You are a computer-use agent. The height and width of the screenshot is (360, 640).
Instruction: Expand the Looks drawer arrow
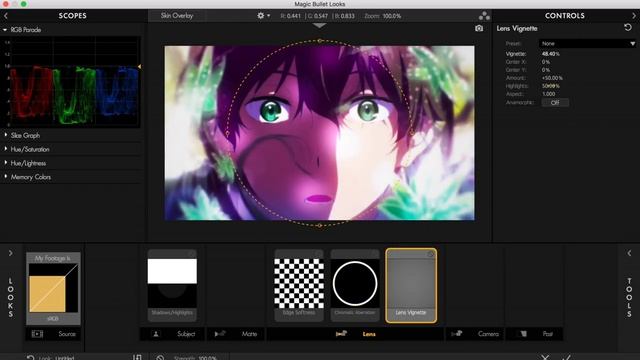(10, 253)
